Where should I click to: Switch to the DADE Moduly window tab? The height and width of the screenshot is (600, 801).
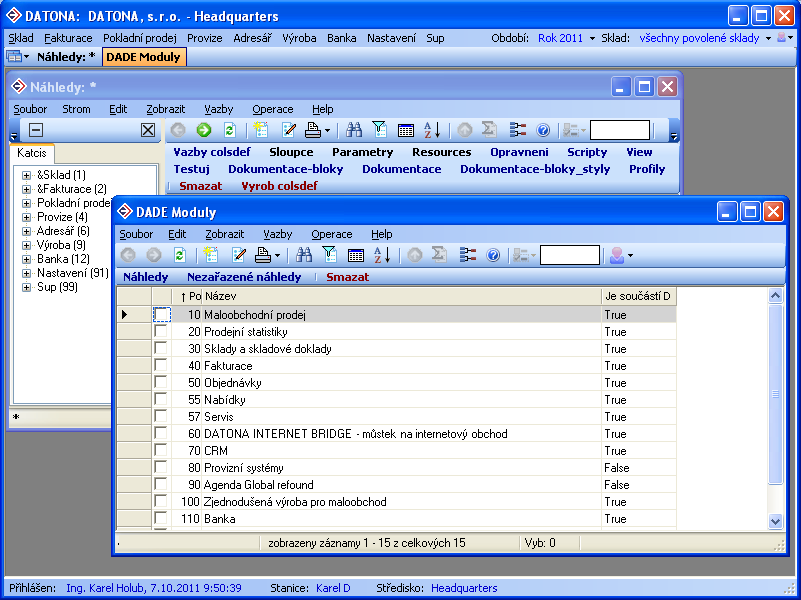point(144,57)
